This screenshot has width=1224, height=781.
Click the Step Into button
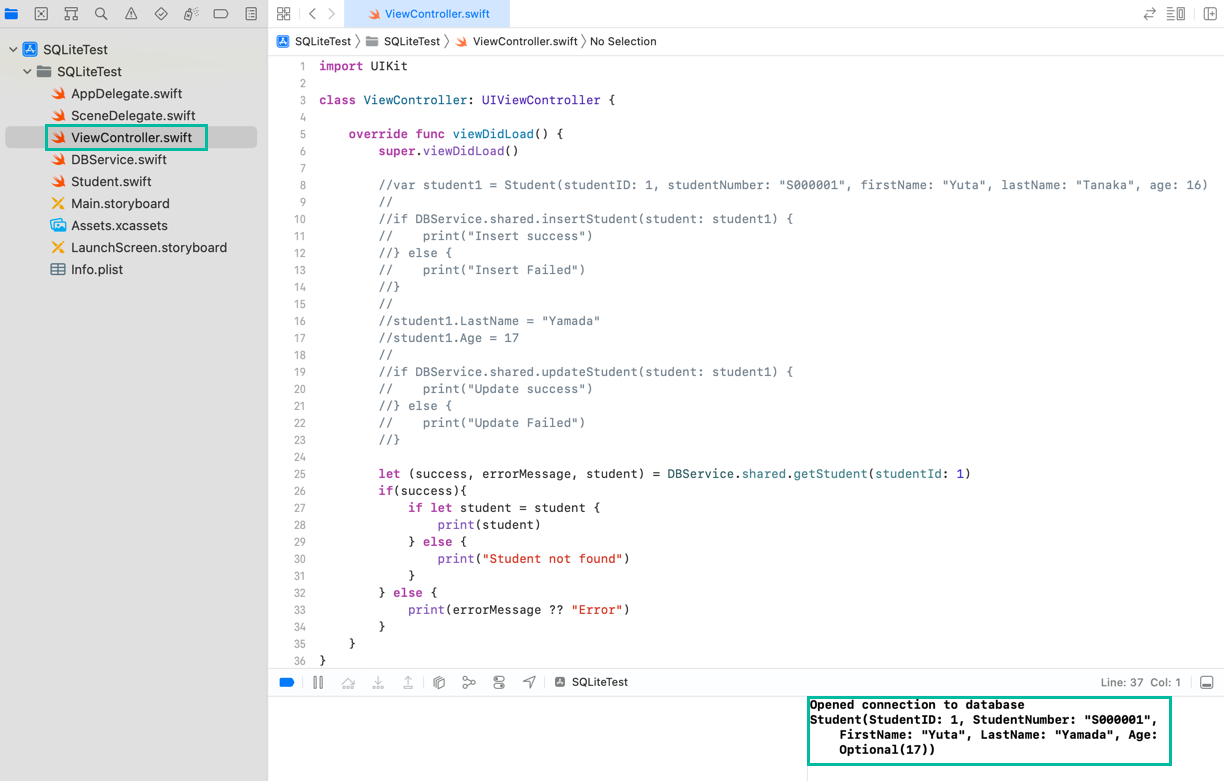point(378,682)
